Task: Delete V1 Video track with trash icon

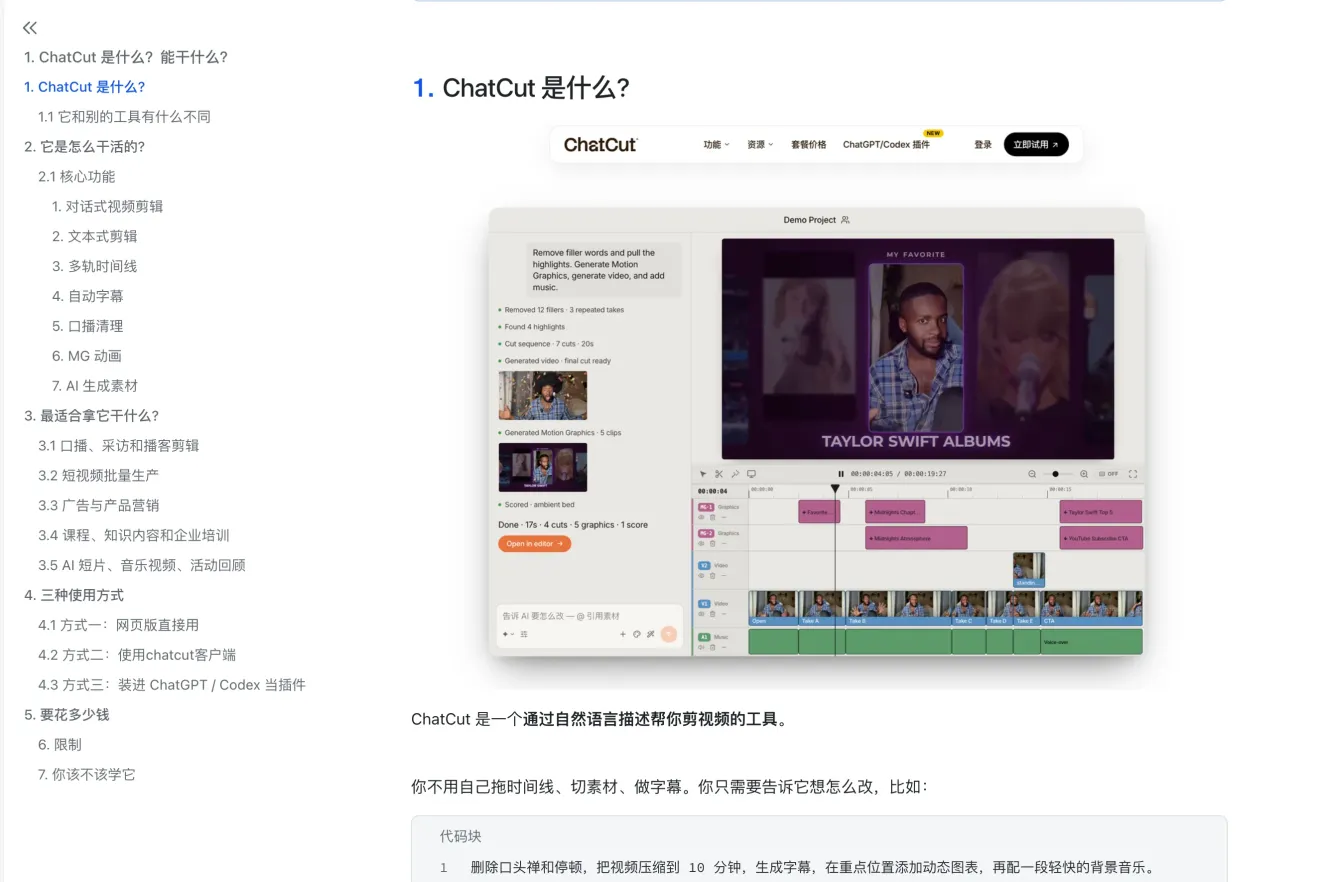Action: (x=712, y=613)
